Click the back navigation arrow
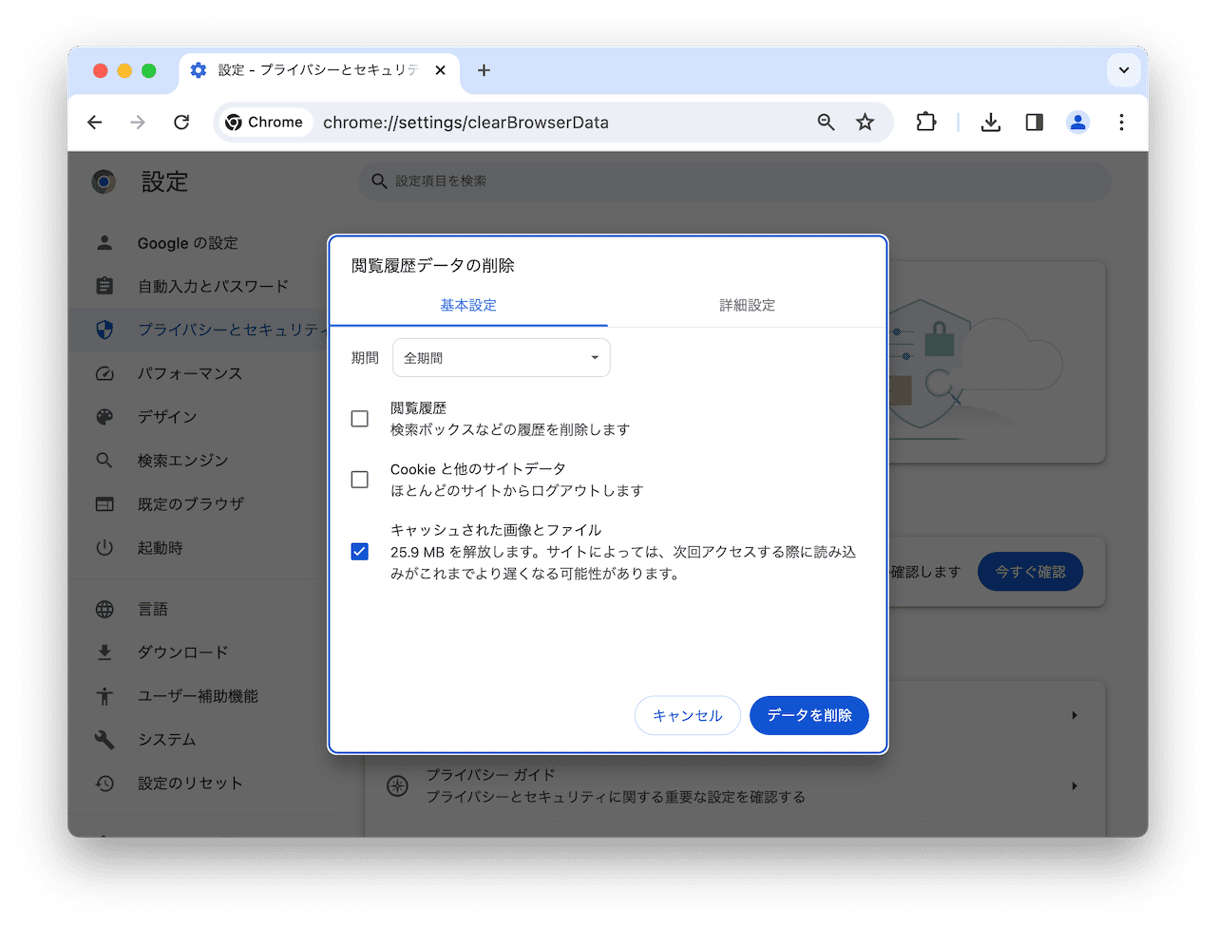Screen dimensions: 1216x927 click(x=94, y=122)
